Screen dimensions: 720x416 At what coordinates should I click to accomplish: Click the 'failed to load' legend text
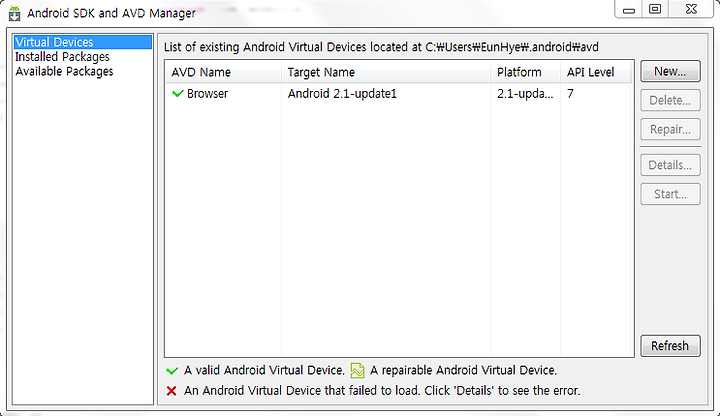[x=382, y=391]
